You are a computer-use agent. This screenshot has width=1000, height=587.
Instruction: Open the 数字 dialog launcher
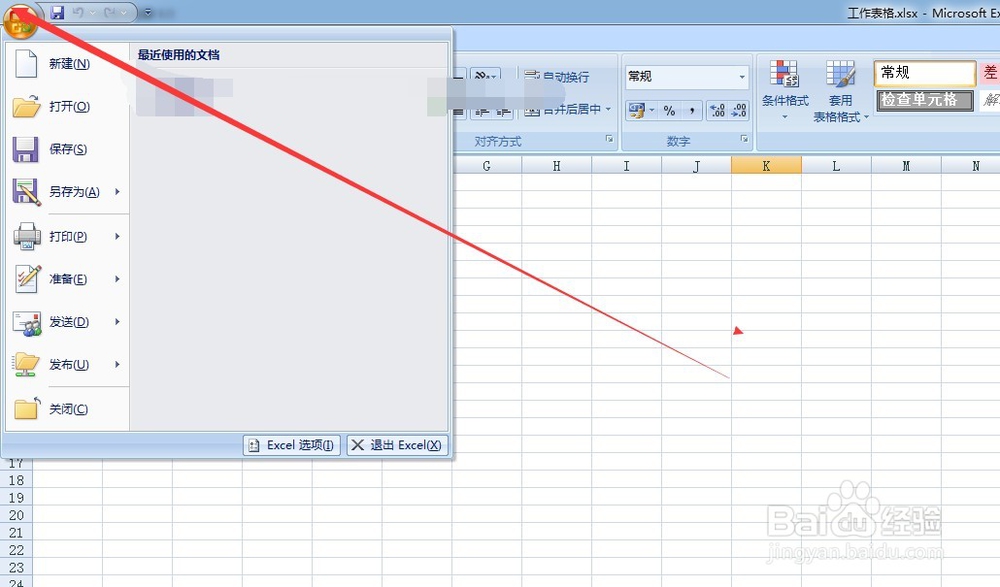pyautogui.click(x=744, y=138)
